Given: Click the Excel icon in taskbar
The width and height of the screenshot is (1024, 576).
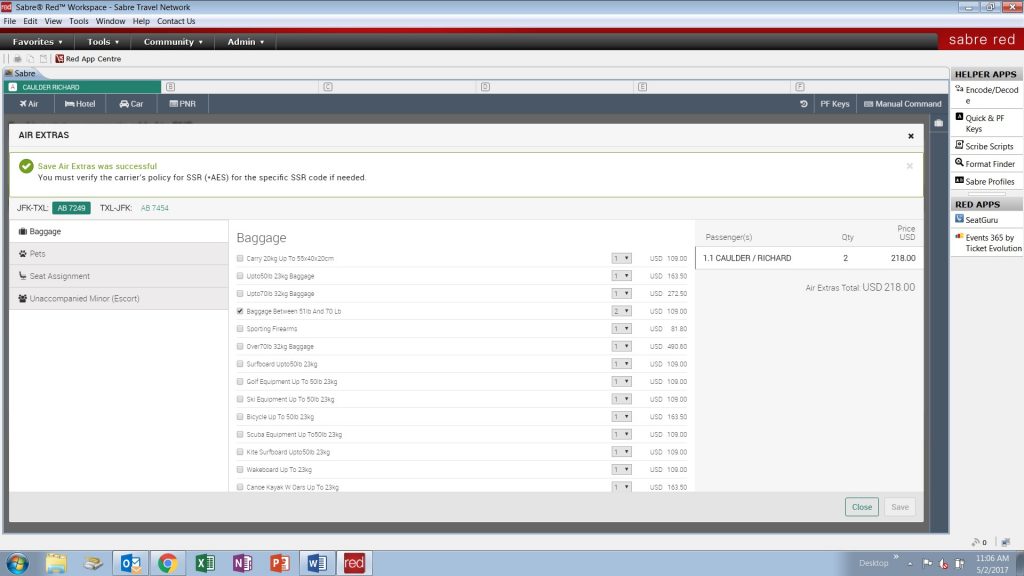Looking at the screenshot, I should tap(205, 563).
